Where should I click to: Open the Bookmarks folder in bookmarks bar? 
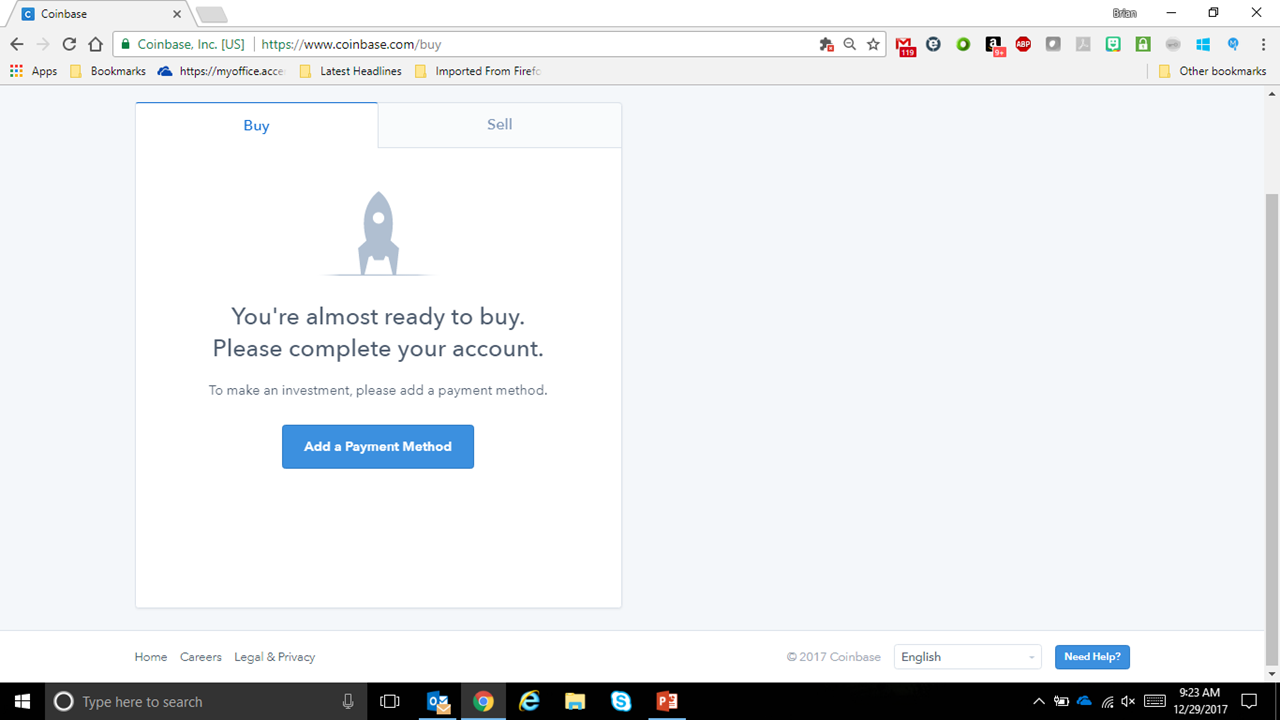(x=108, y=71)
